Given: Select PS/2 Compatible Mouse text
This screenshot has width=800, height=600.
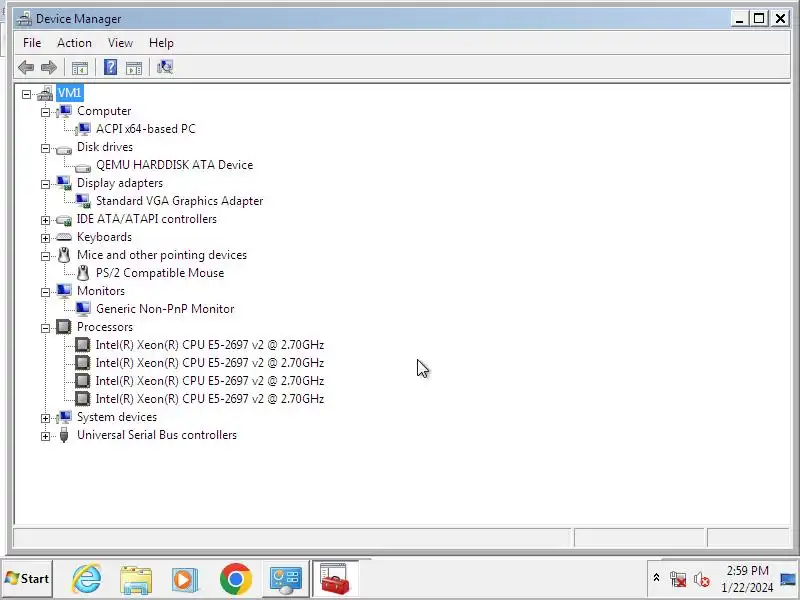Looking at the screenshot, I should pyautogui.click(x=160, y=273).
